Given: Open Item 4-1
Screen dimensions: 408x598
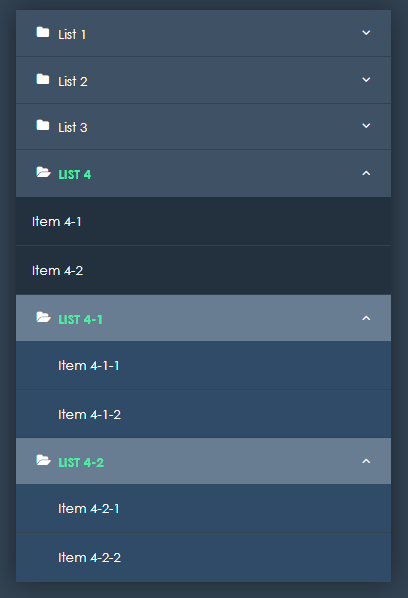Looking at the screenshot, I should [x=203, y=222].
